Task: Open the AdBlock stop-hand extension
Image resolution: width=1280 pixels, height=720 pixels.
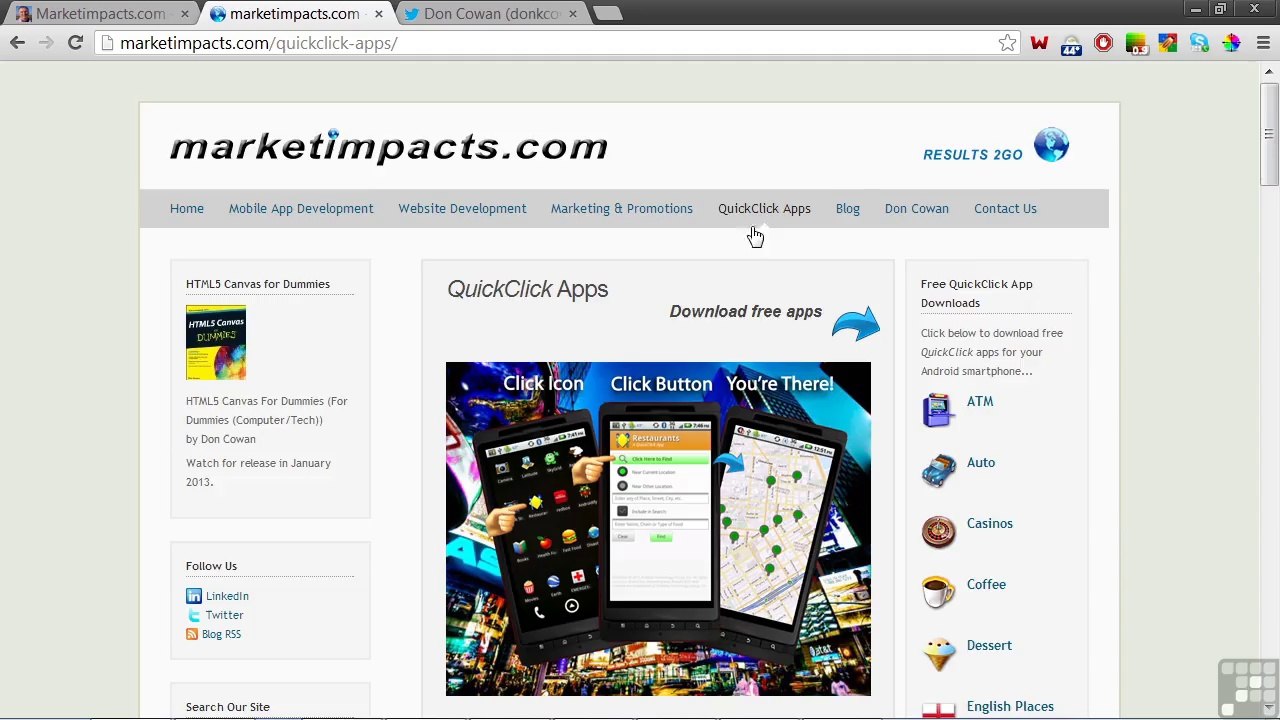Action: click(1103, 43)
